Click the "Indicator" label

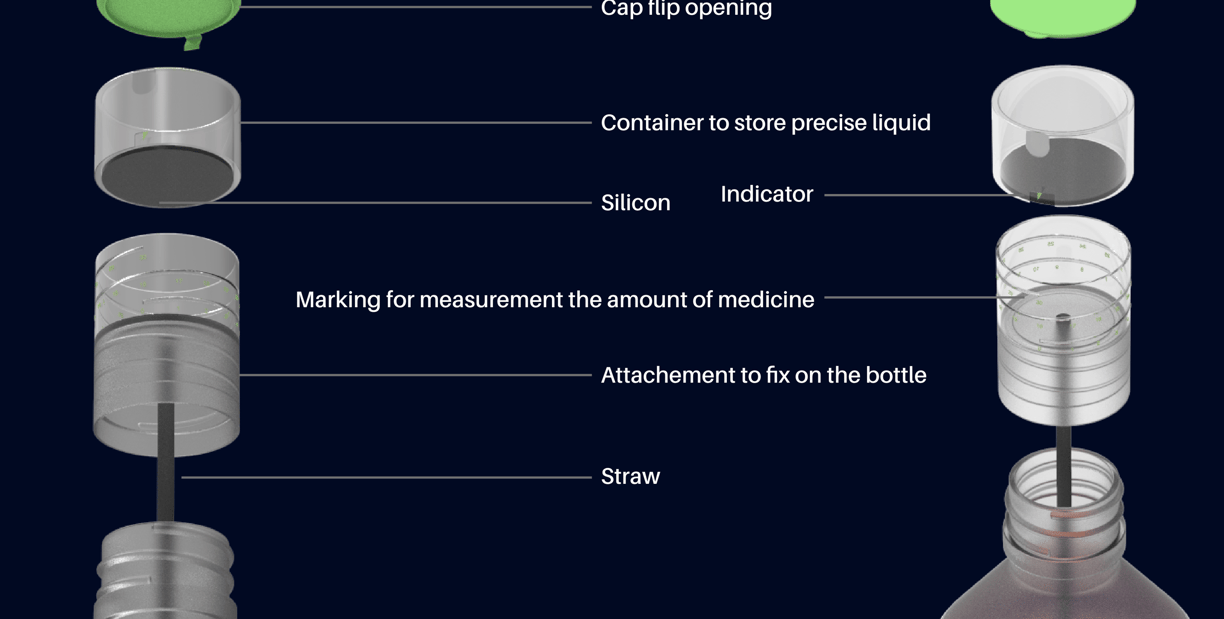[x=767, y=194]
